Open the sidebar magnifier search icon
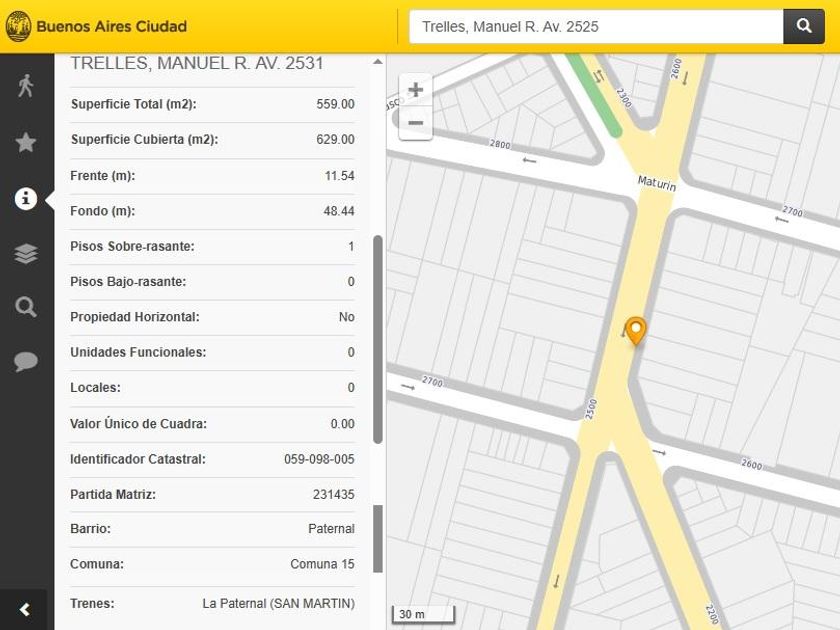 pyautogui.click(x=25, y=307)
